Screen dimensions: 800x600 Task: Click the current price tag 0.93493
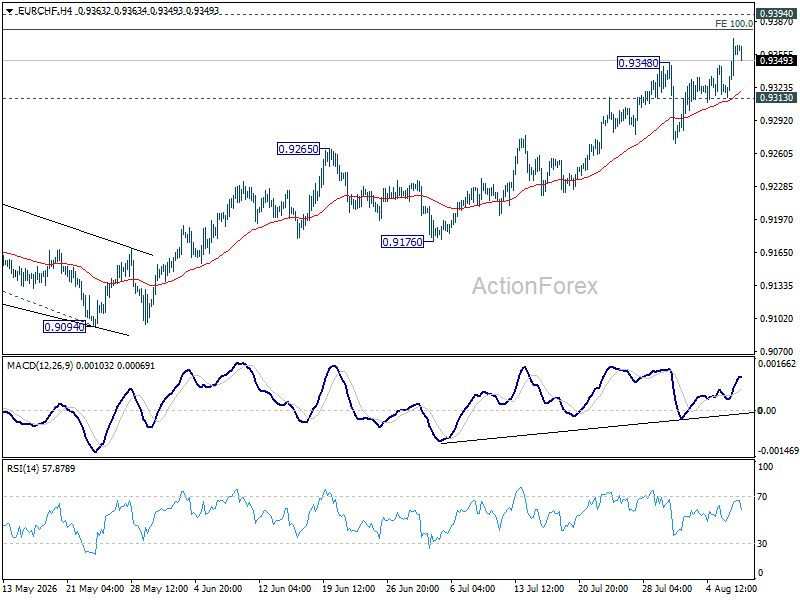click(776, 60)
